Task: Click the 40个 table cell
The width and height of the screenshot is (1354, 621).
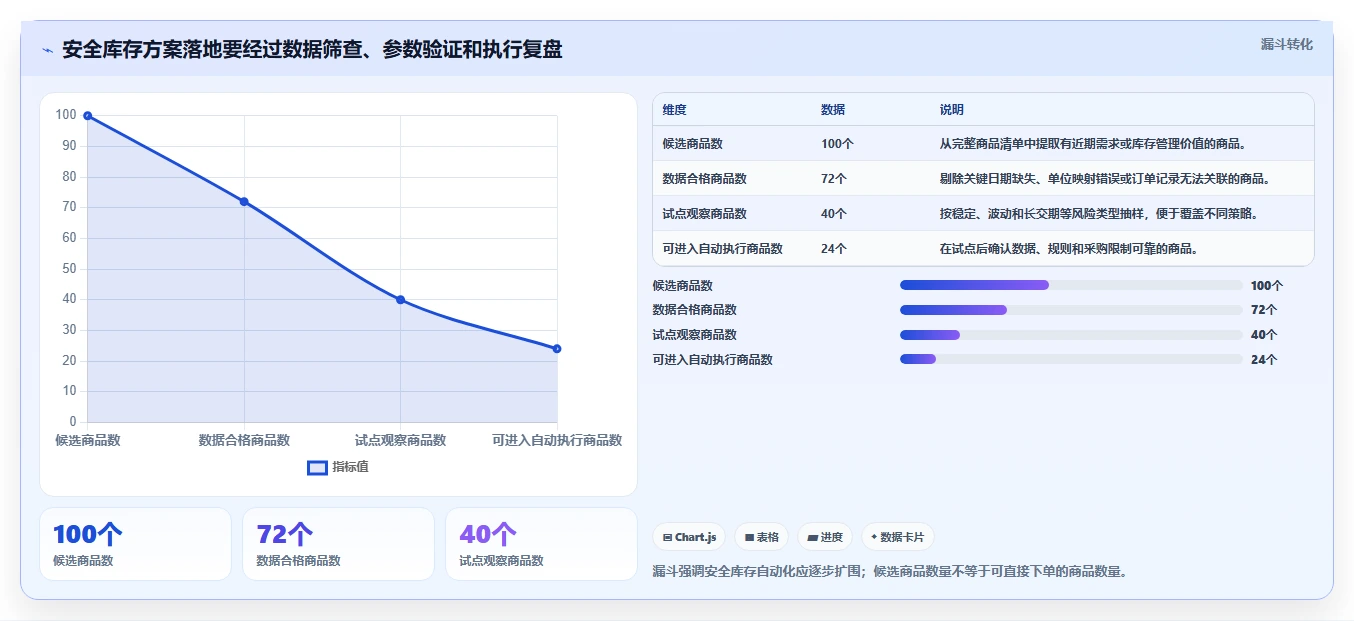Action: click(834, 214)
